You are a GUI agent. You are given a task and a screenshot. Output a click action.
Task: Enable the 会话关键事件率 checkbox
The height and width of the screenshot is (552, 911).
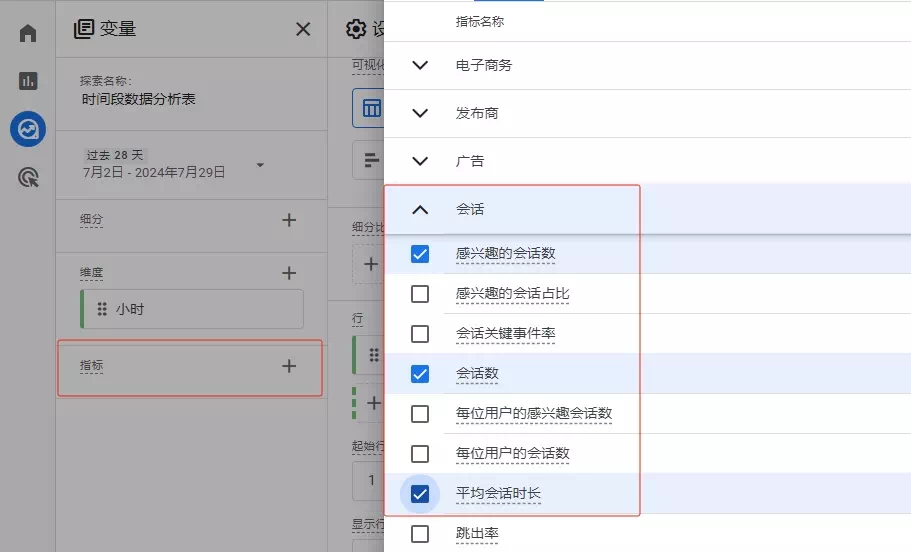click(420, 334)
